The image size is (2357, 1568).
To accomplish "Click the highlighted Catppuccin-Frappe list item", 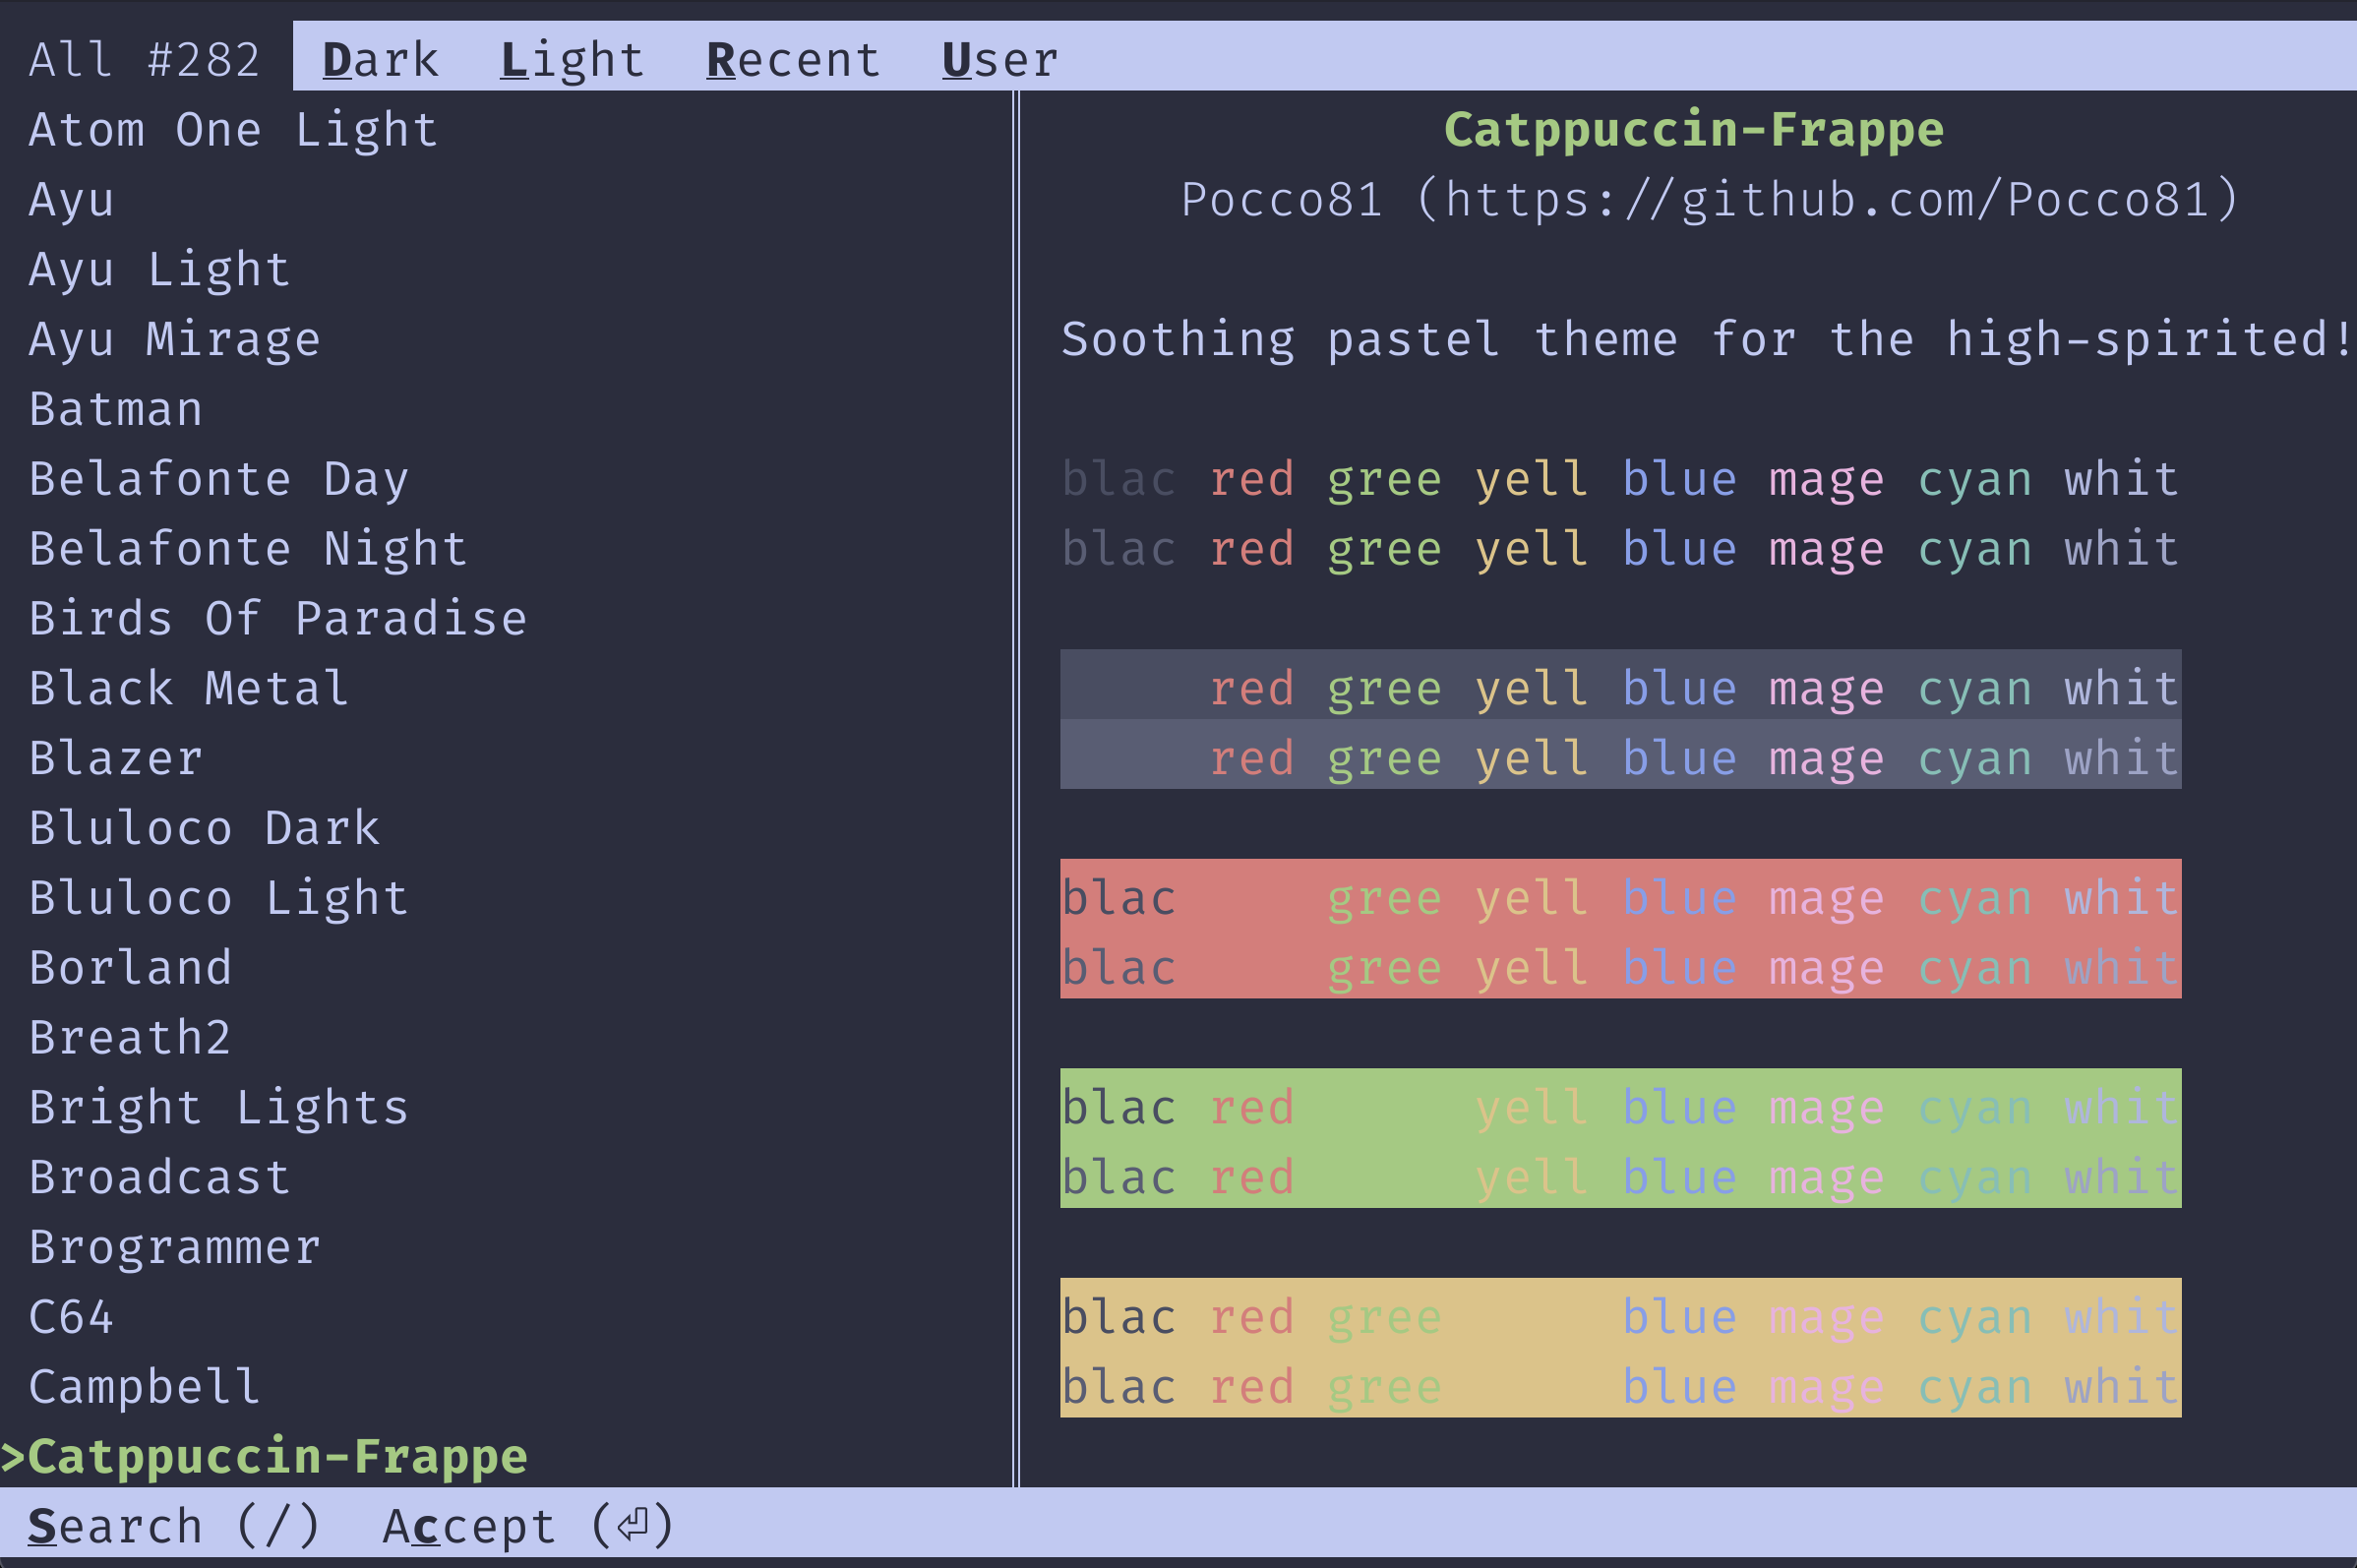I will (x=277, y=1457).
